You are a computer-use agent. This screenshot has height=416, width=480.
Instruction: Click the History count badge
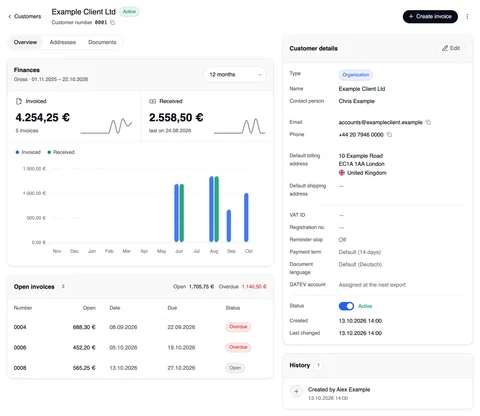click(318, 365)
